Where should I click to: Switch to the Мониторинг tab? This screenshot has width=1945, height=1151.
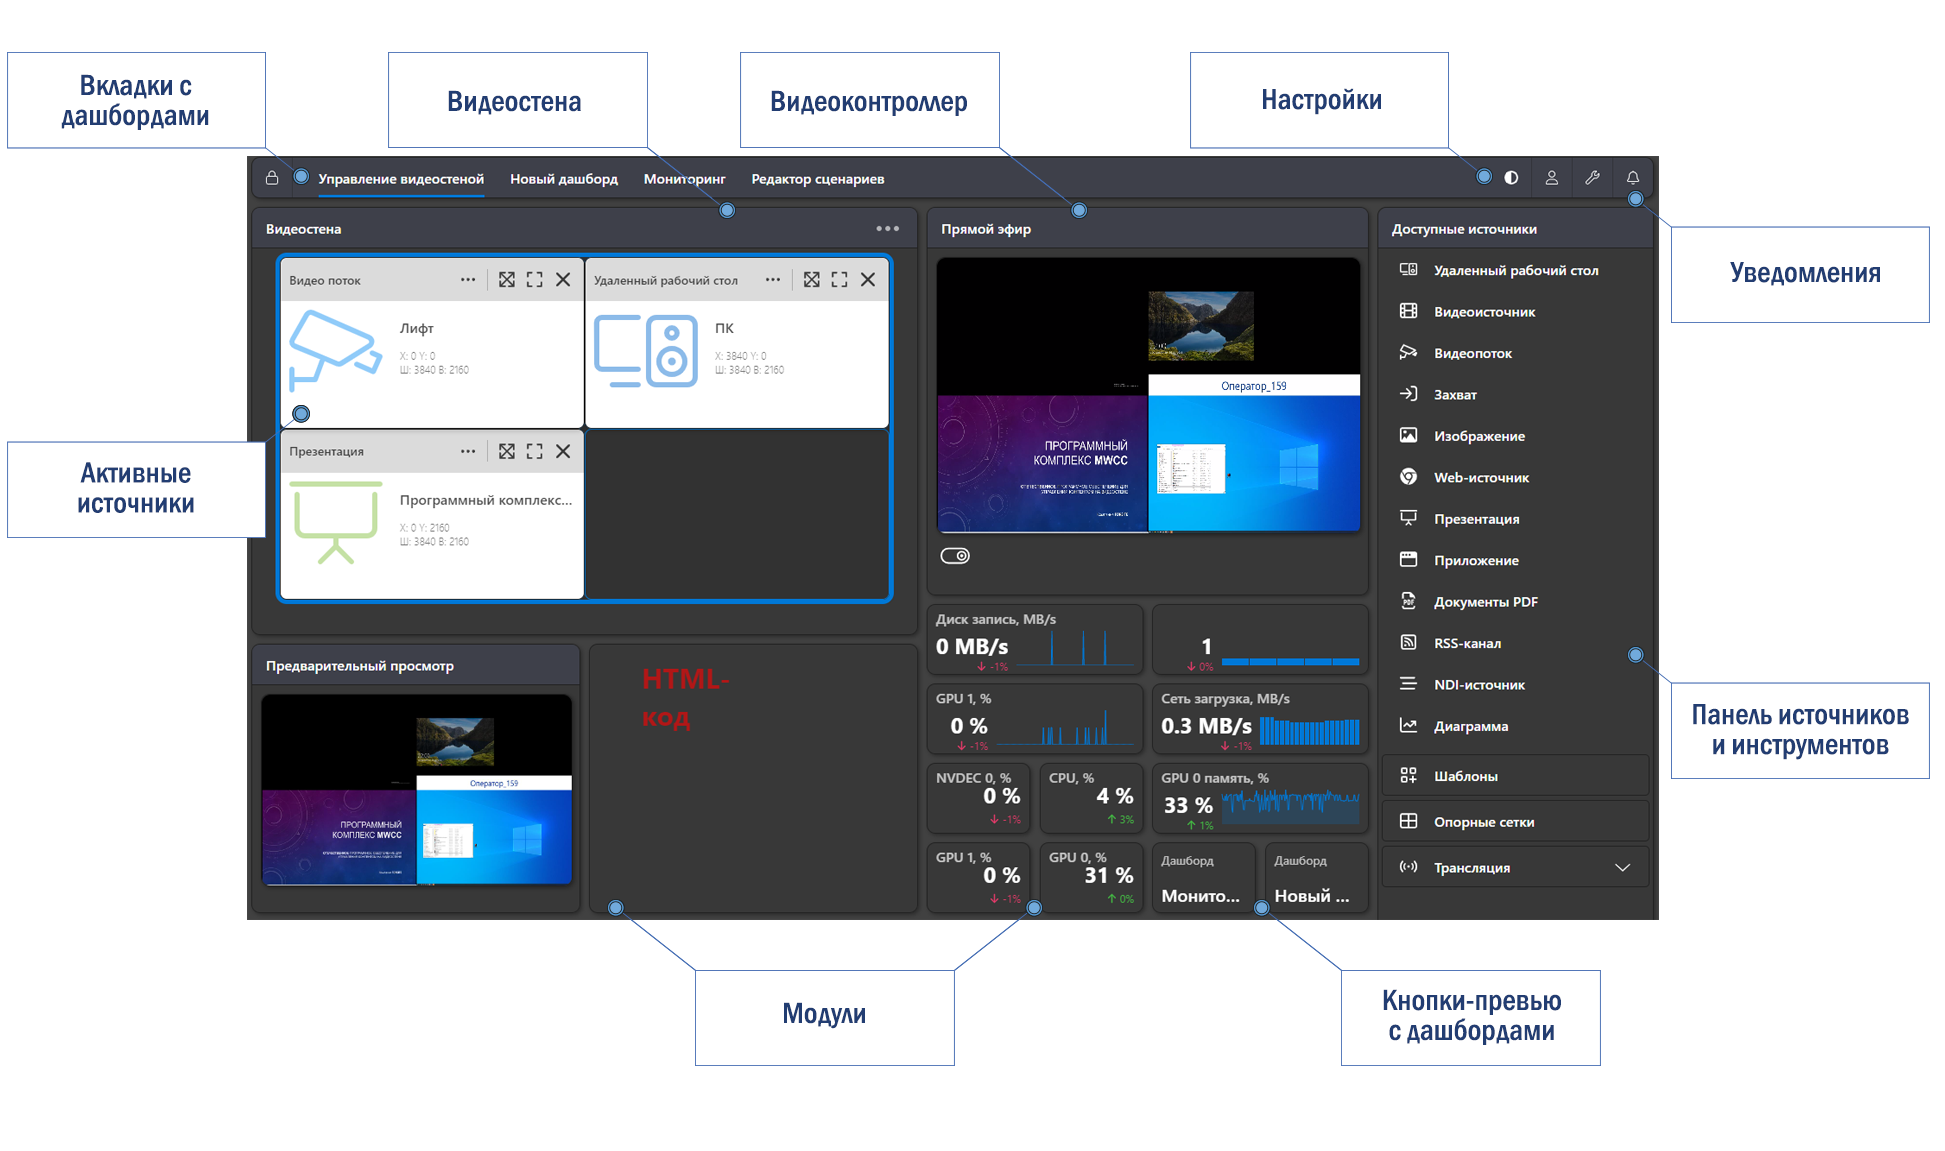(684, 179)
